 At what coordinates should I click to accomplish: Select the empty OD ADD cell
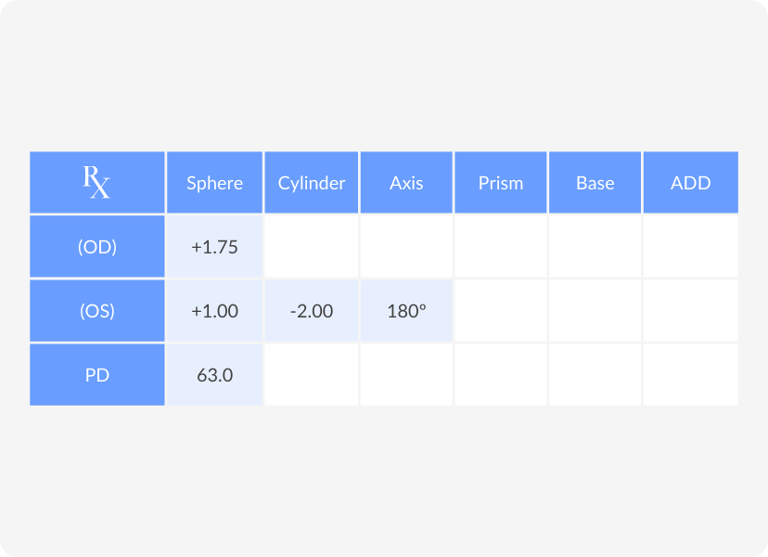point(691,246)
